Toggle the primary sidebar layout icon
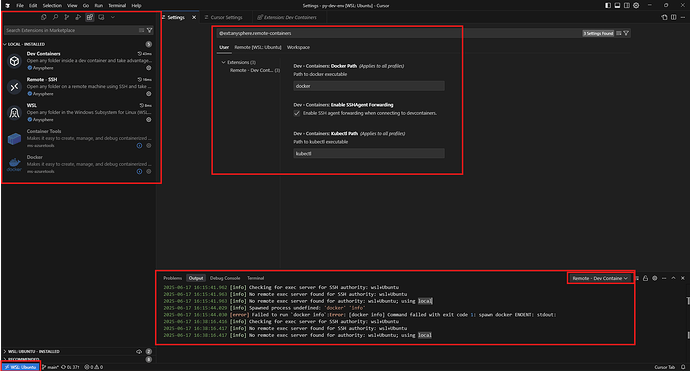The width and height of the screenshot is (690, 371). pos(608,5)
